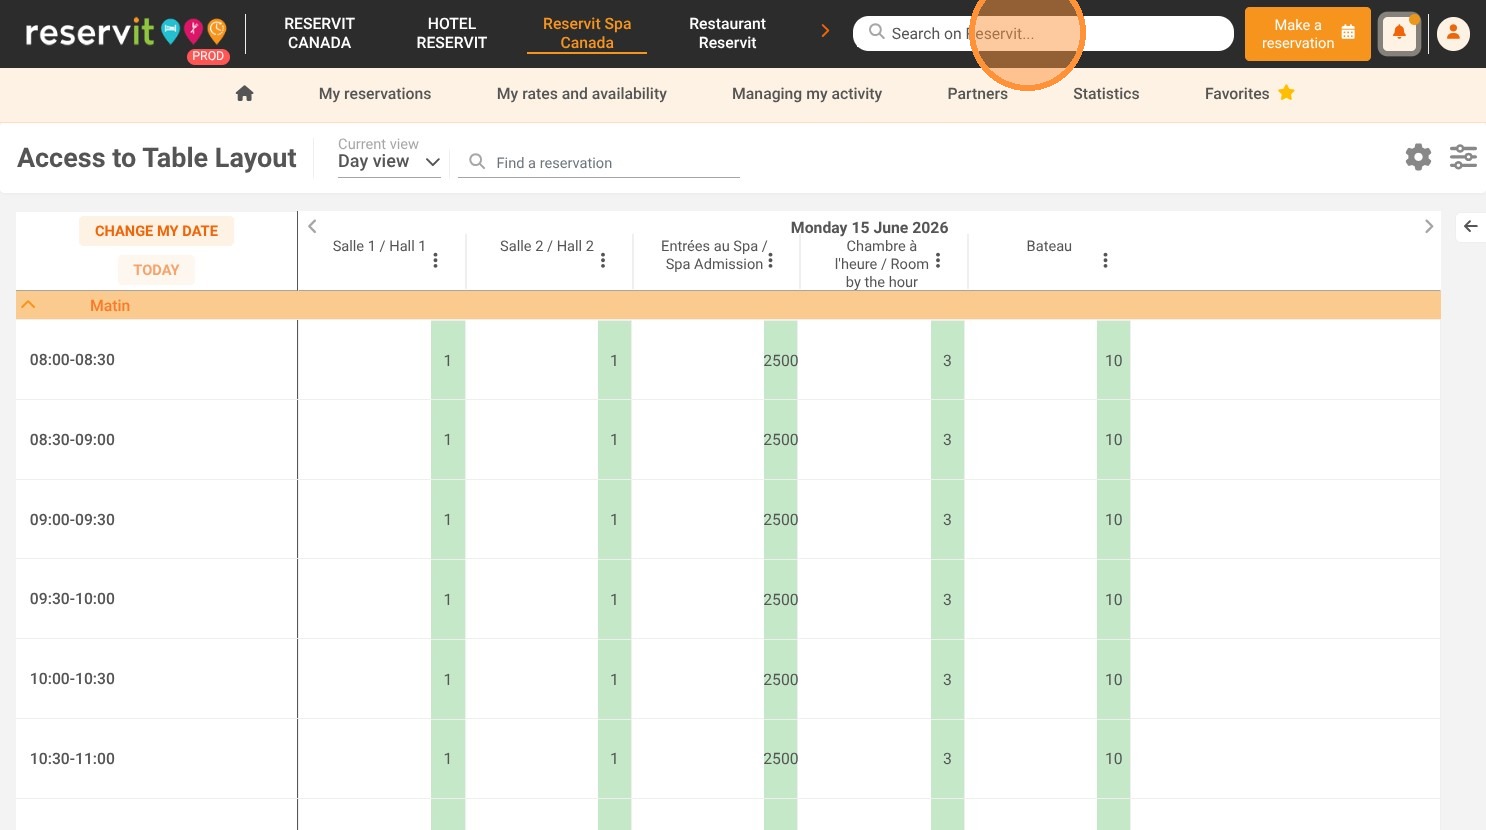Show more products chevron in top bar

825,31
